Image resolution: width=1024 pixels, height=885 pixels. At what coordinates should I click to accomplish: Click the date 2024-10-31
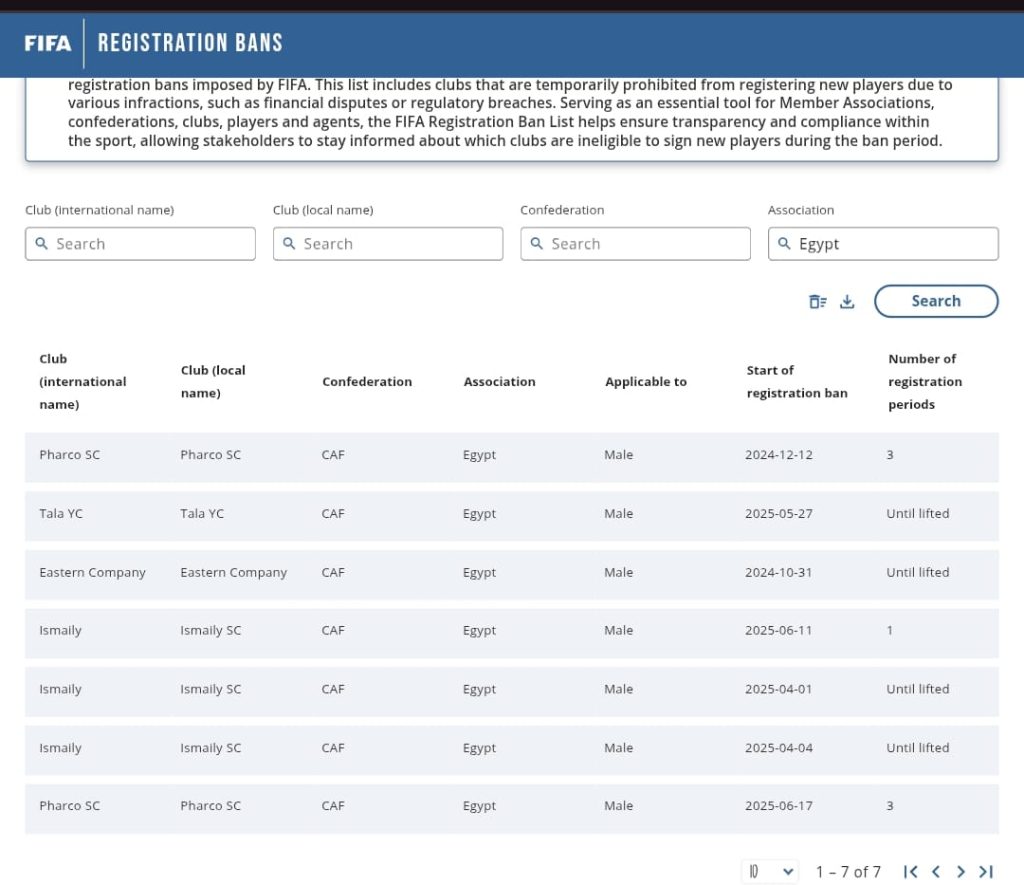(778, 572)
